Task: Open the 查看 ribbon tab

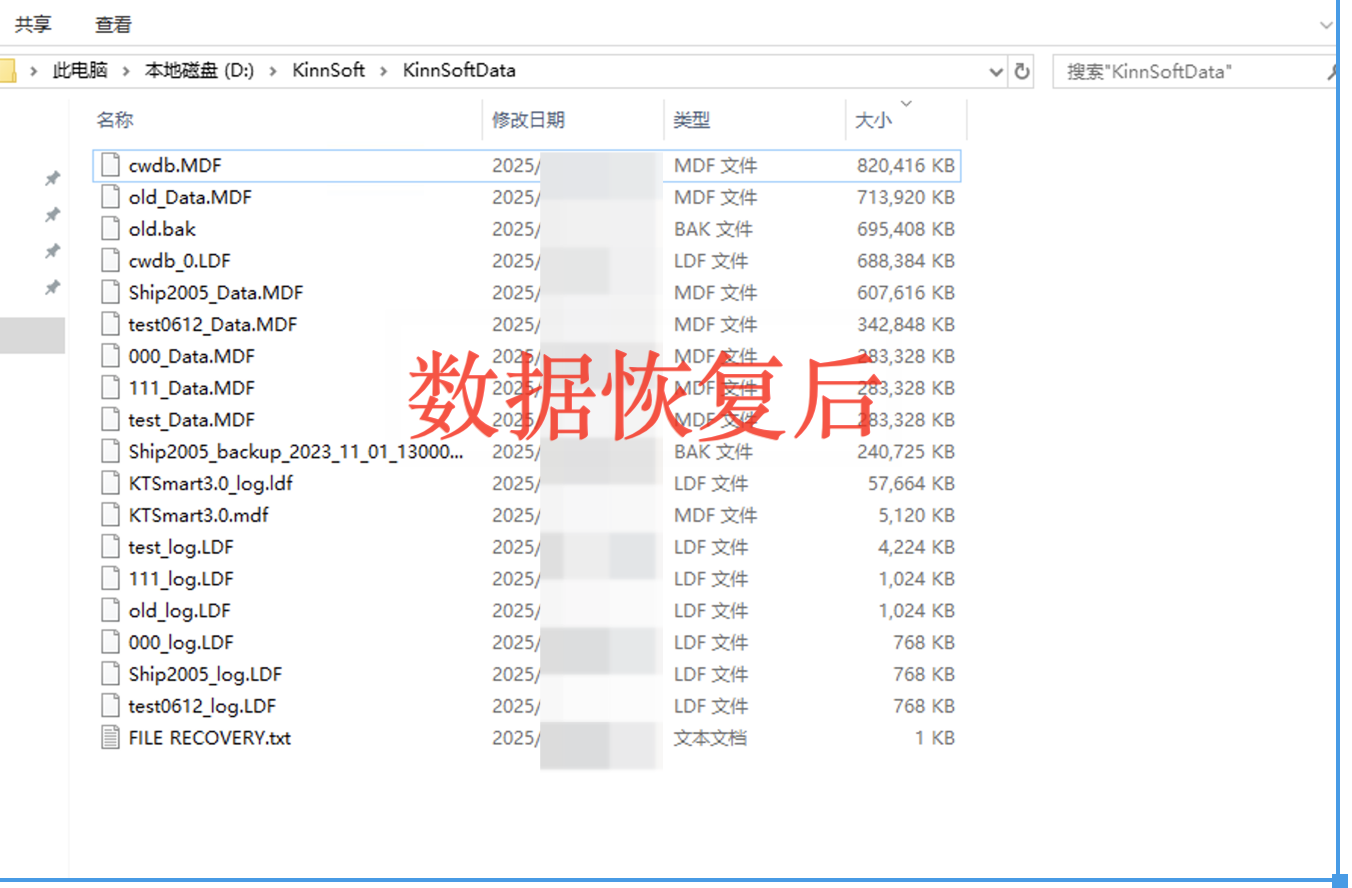Action: coord(113,24)
